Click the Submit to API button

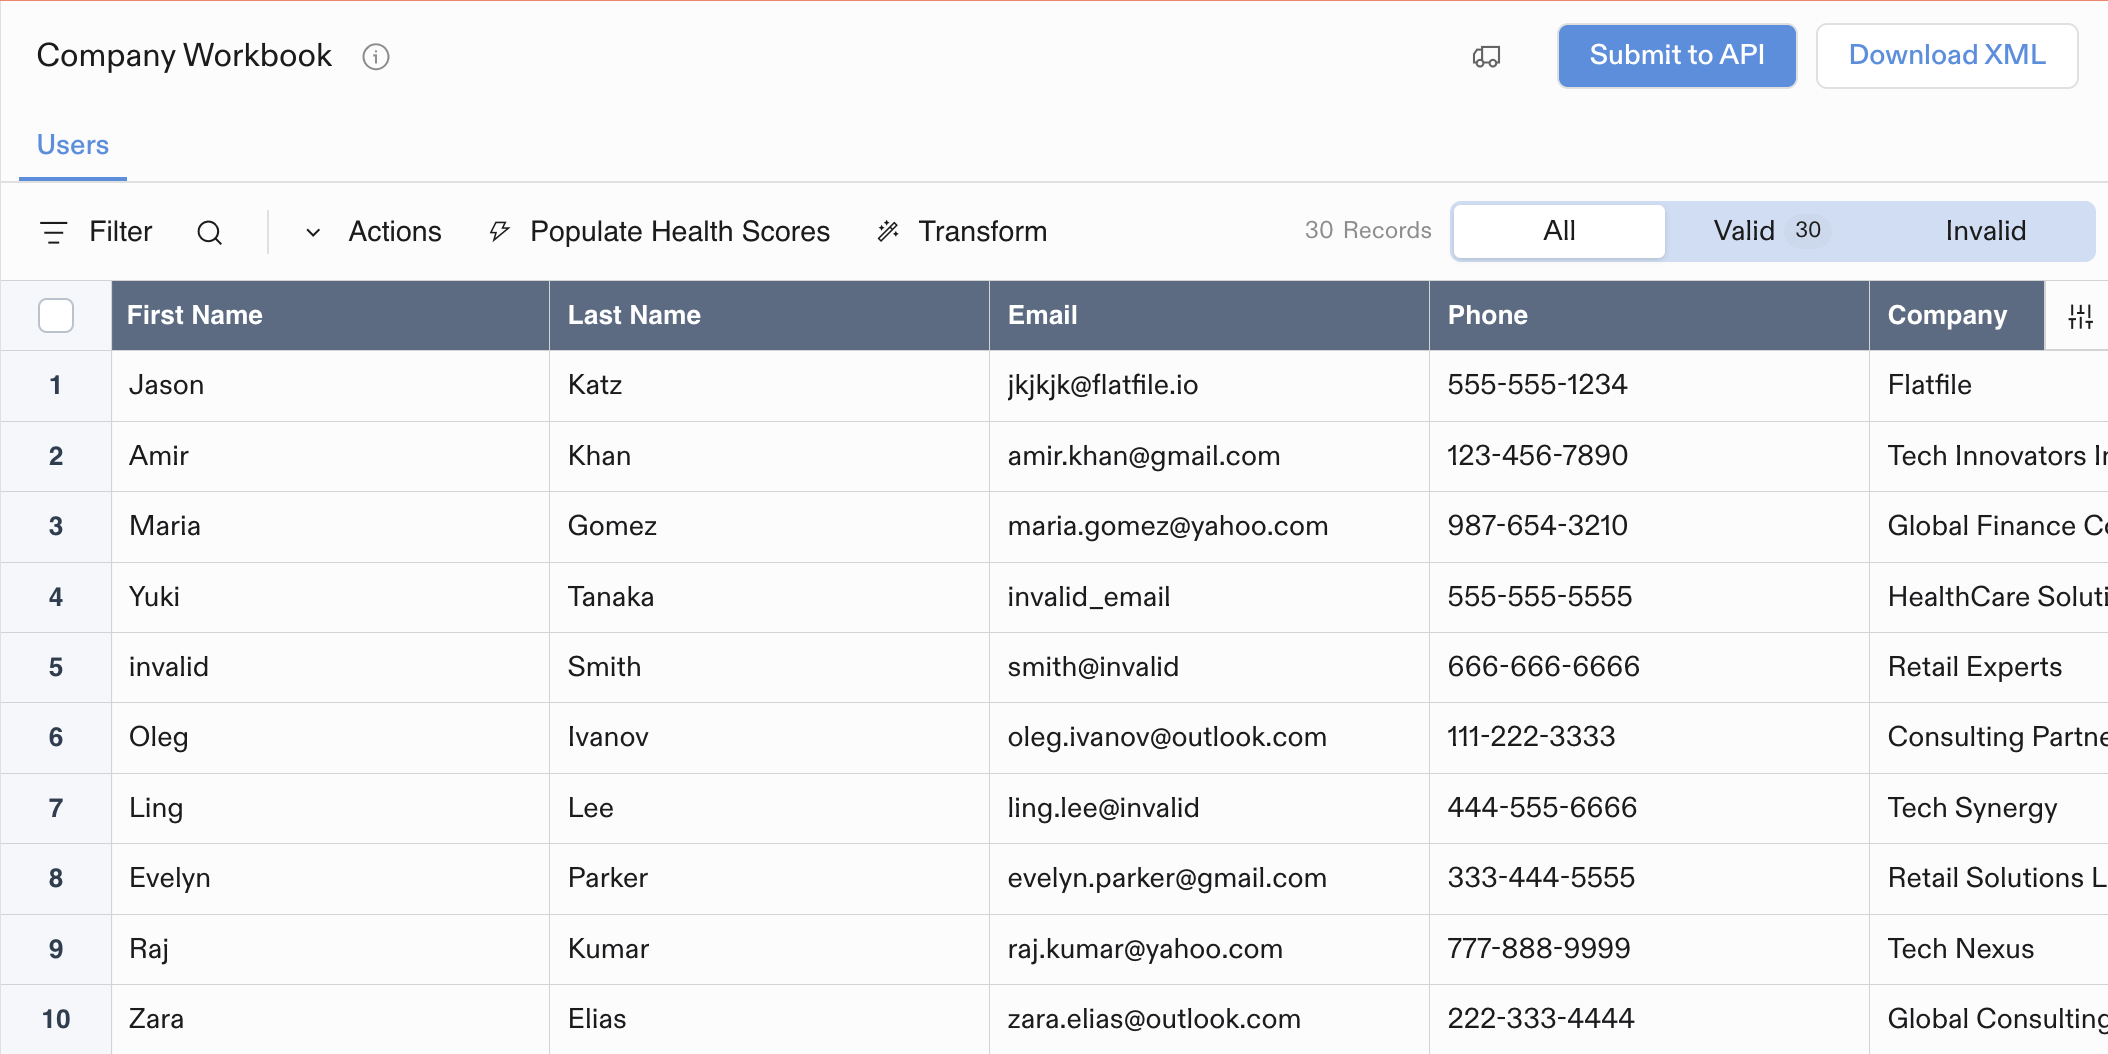coord(1677,56)
